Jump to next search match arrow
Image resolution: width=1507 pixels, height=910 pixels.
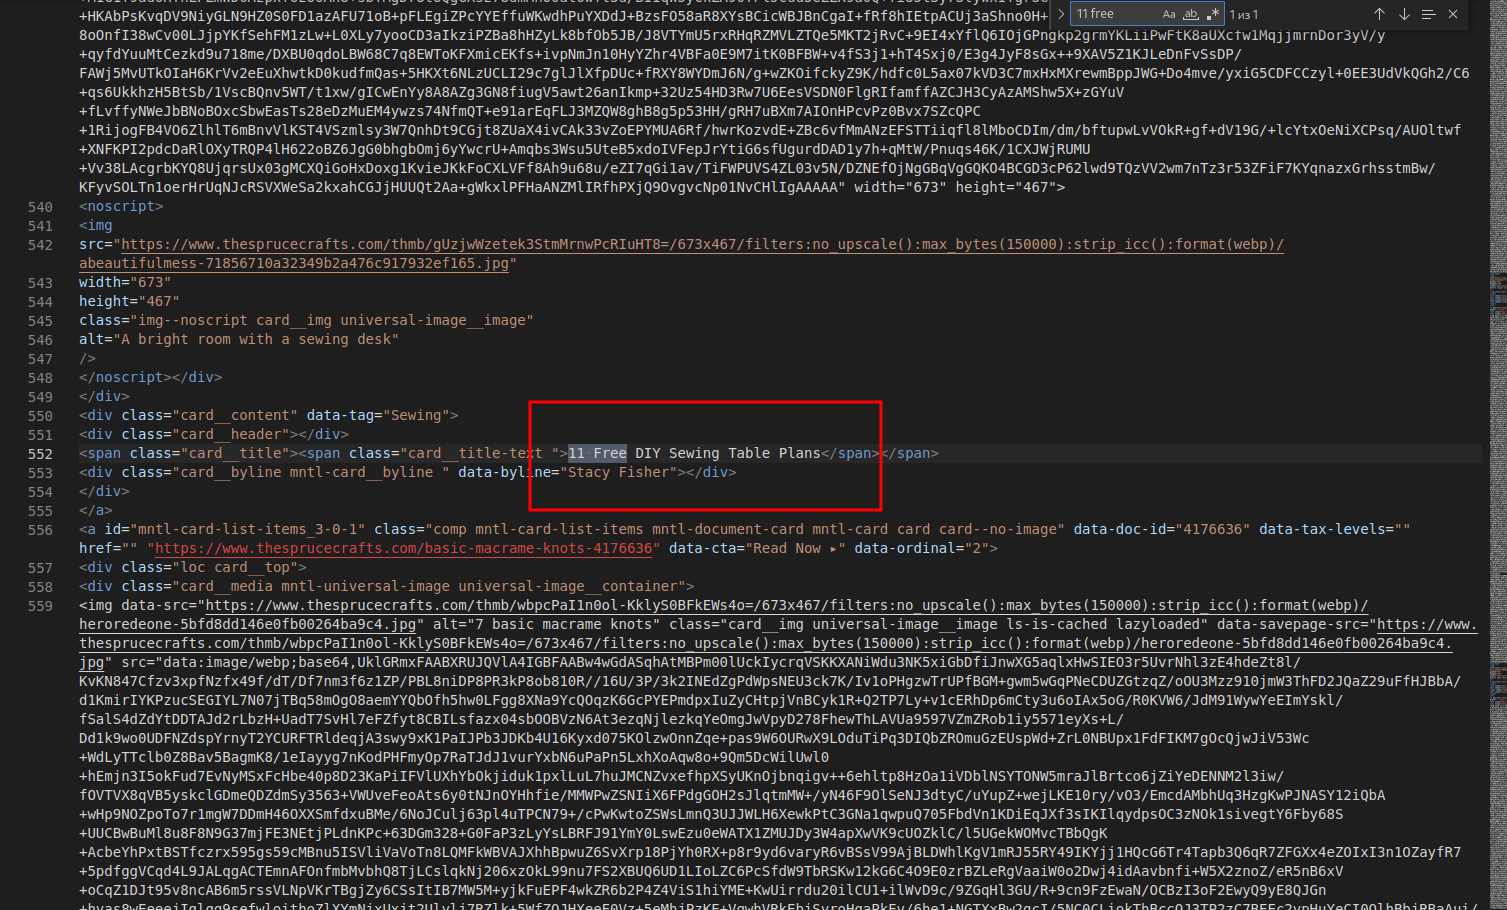point(1404,14)
